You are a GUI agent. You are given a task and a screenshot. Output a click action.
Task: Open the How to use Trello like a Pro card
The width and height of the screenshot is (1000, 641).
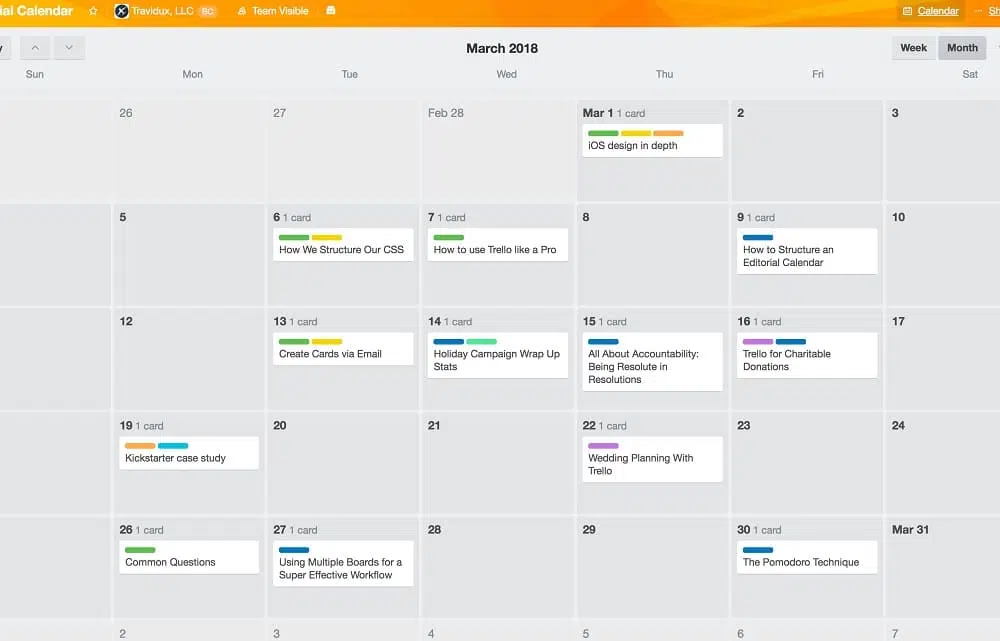[497, 245]
